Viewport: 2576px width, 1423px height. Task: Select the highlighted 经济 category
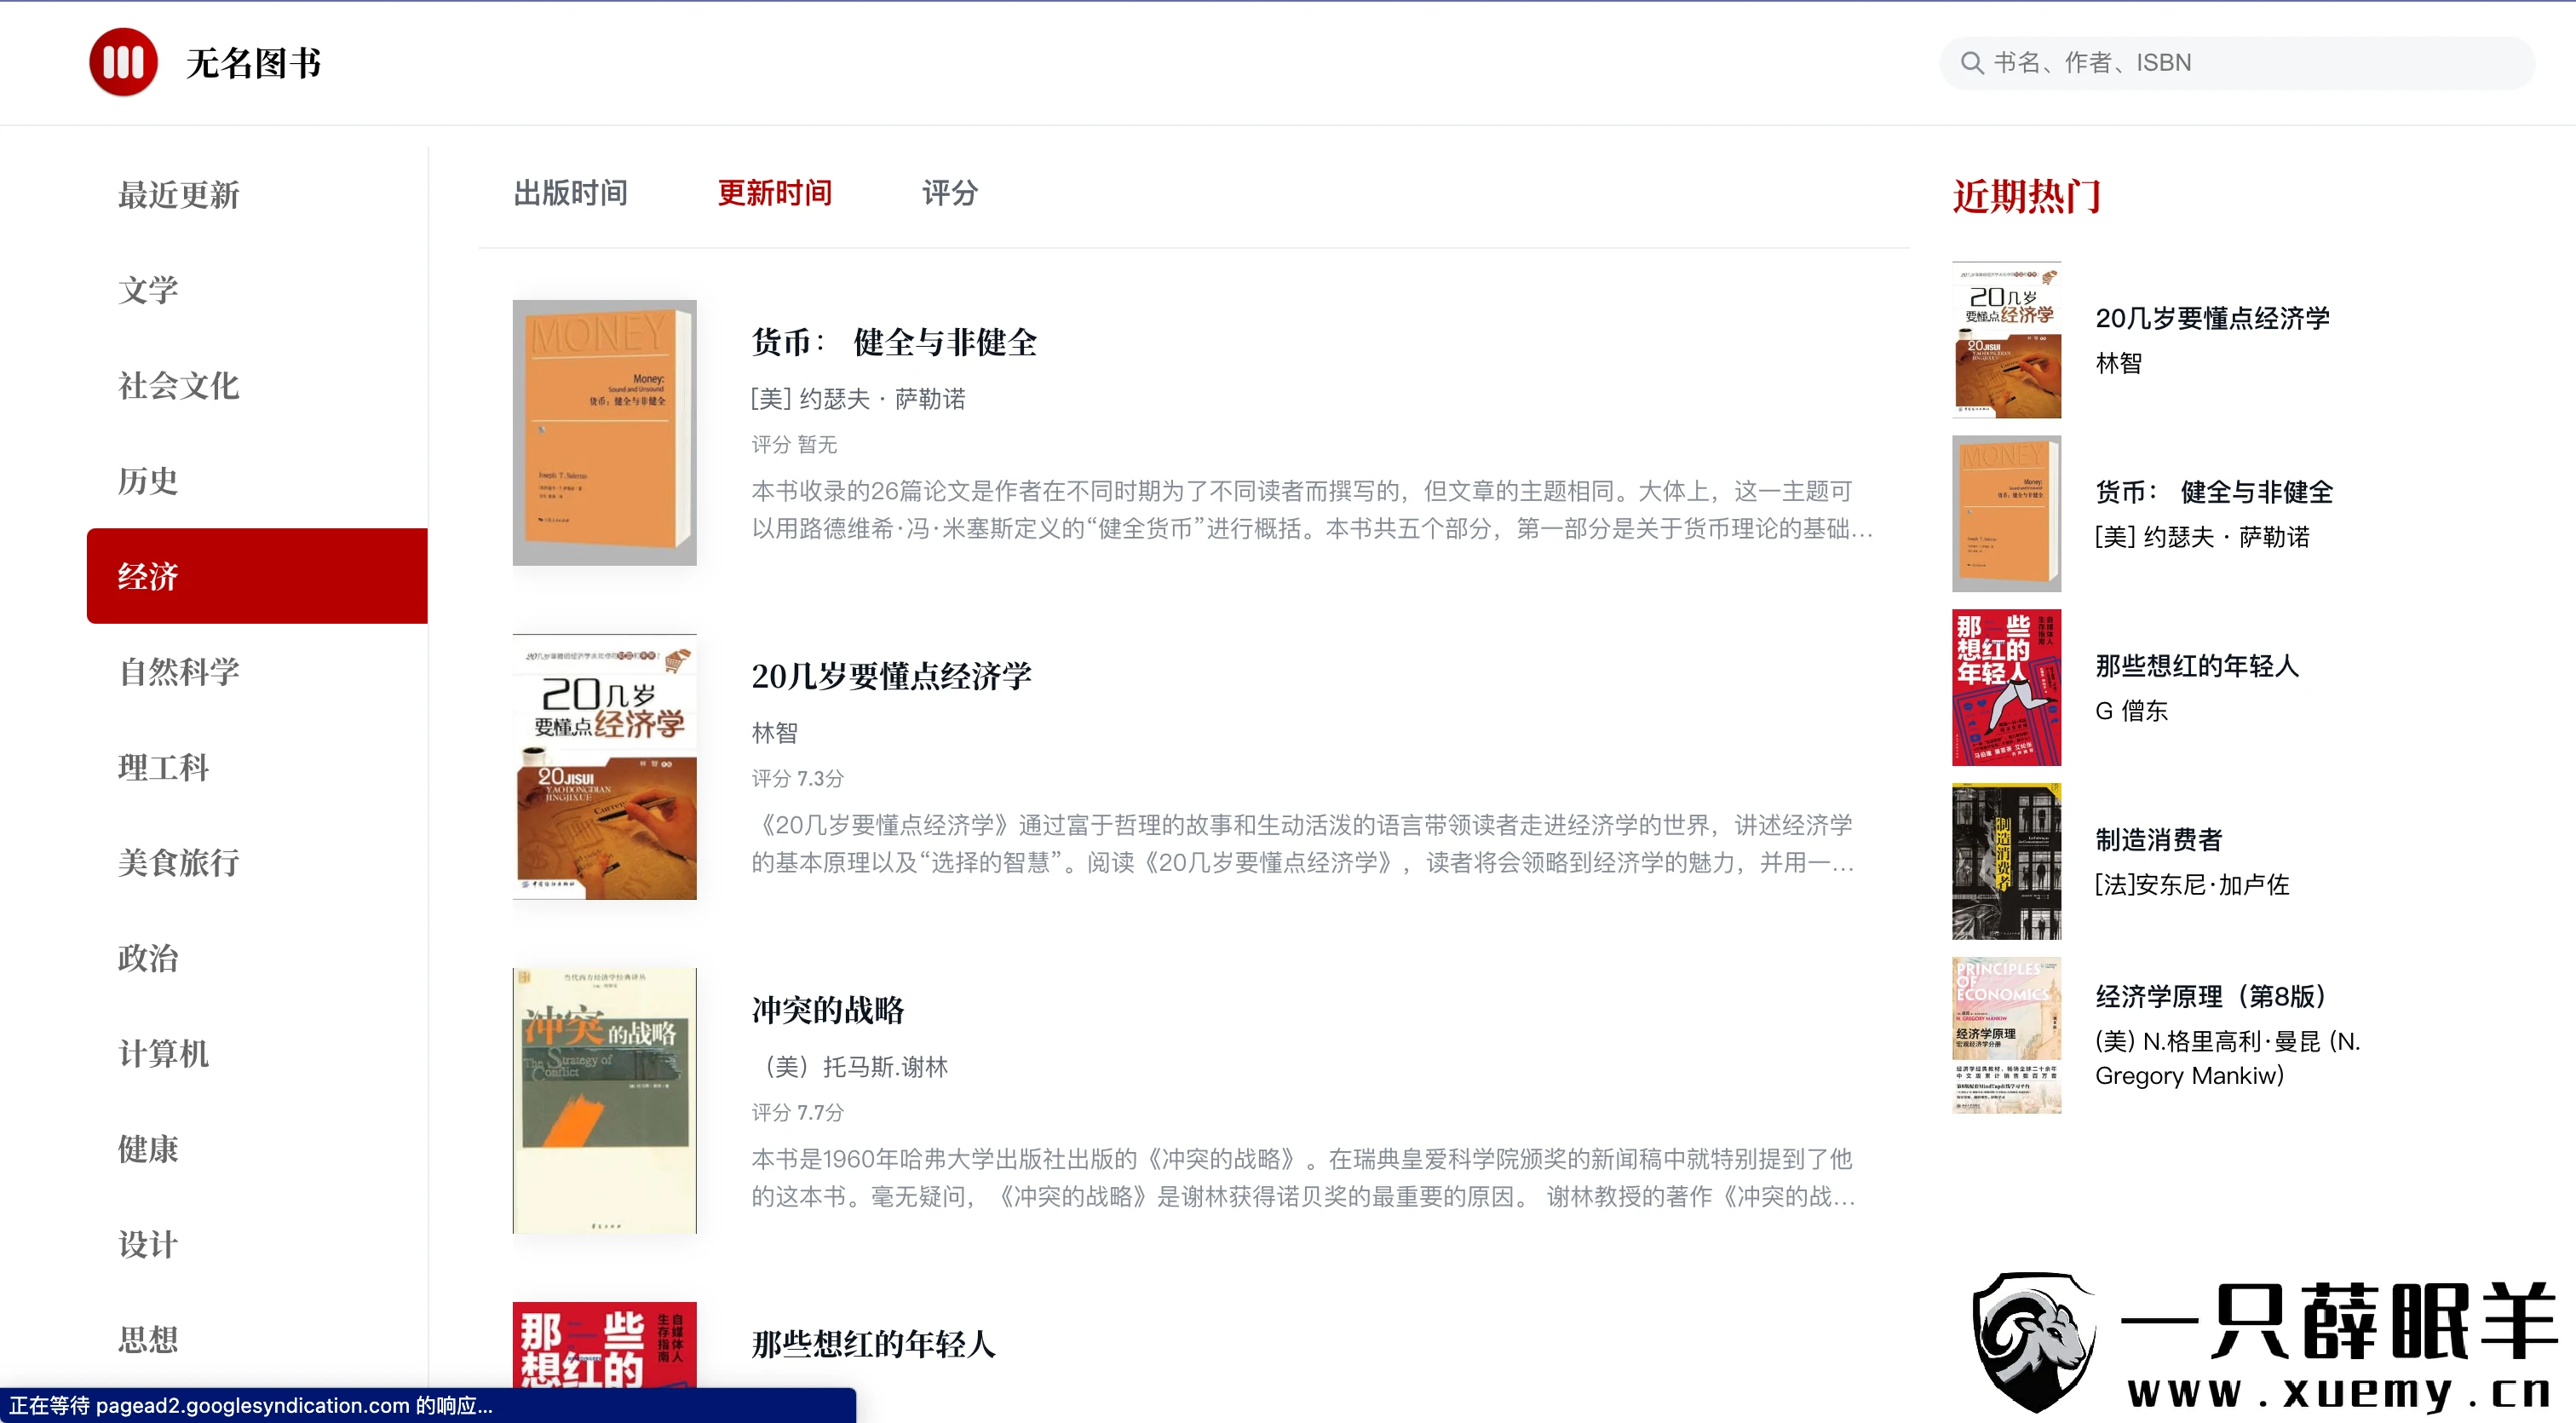pos(257,576)
